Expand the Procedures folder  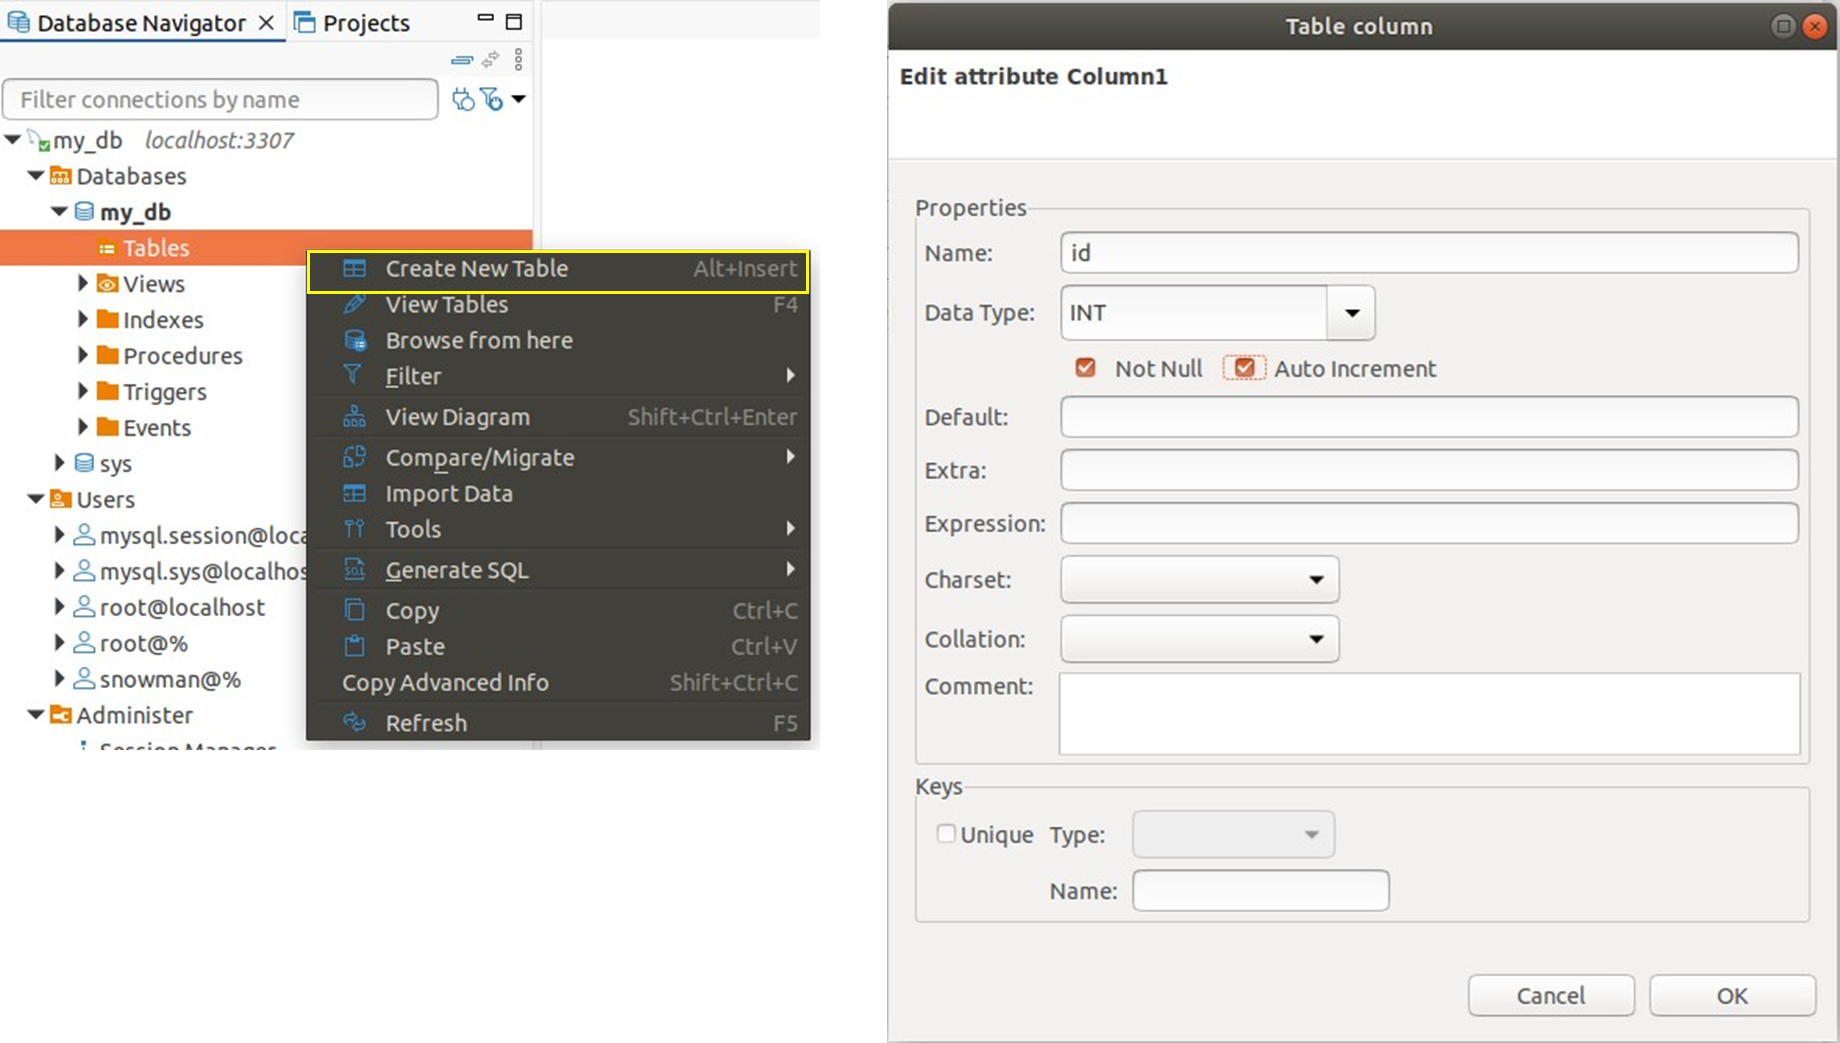(x=83, y=356)
